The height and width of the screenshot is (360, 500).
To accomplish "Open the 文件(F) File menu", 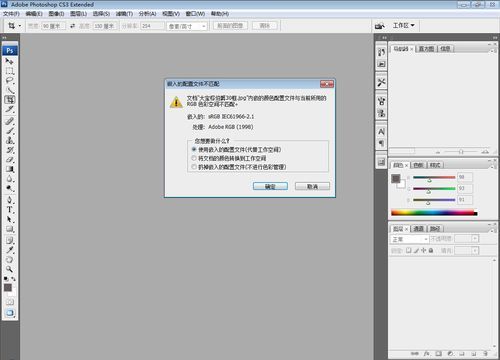I will 11,14.
